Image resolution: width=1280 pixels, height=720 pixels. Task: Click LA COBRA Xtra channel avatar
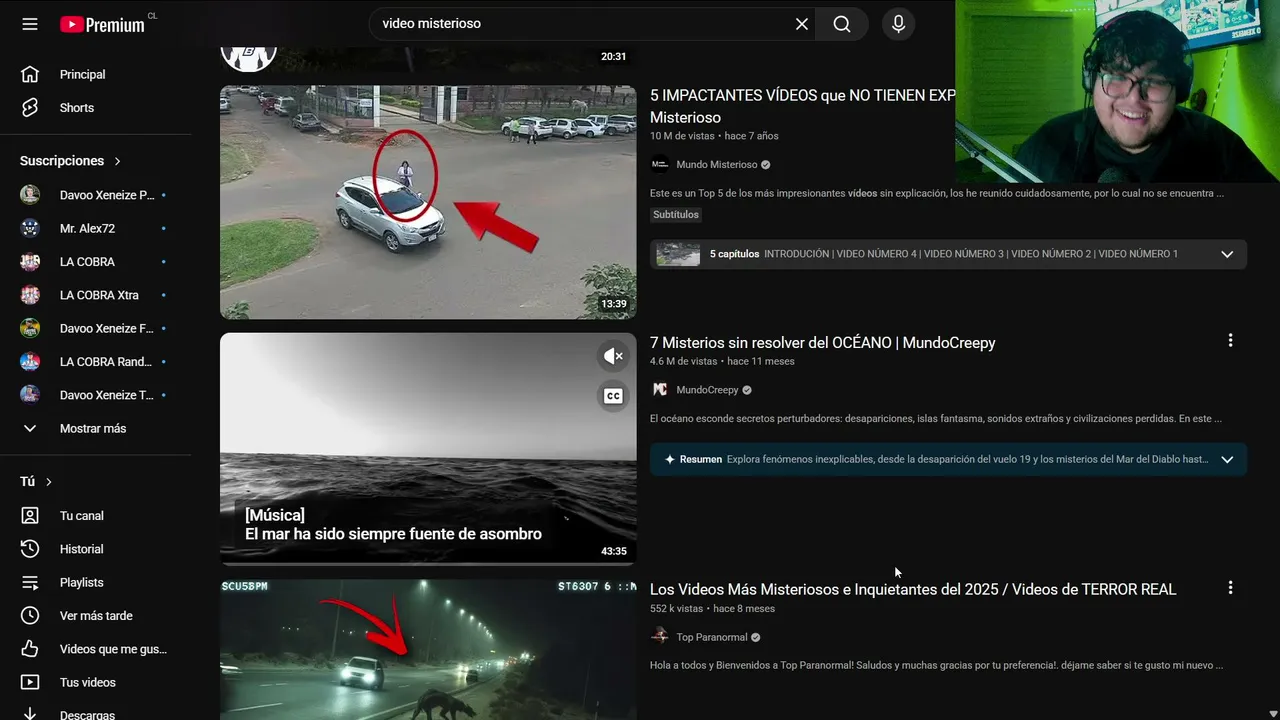click(30, 295)
